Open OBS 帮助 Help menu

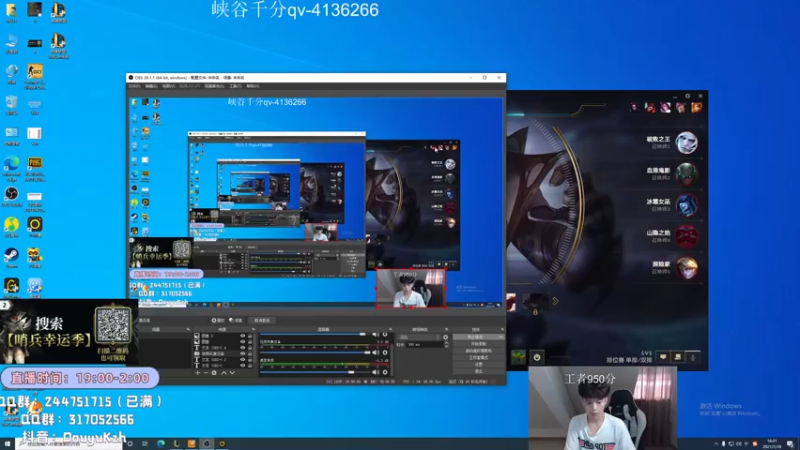point(253,86)
